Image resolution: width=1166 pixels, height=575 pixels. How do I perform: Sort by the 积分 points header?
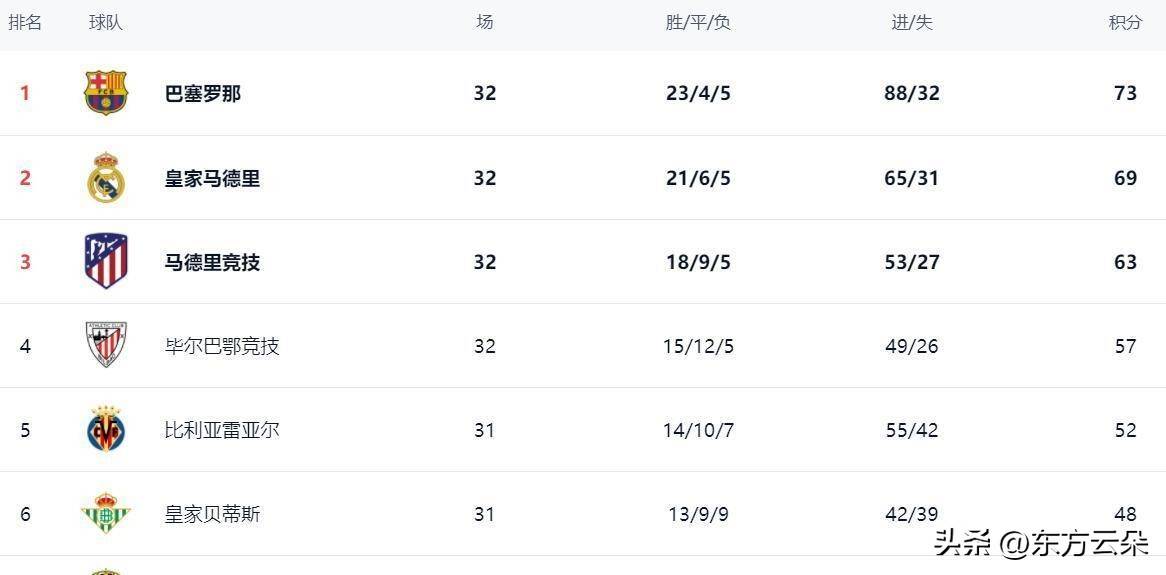pyautogui.click(x=1125, y=22)
